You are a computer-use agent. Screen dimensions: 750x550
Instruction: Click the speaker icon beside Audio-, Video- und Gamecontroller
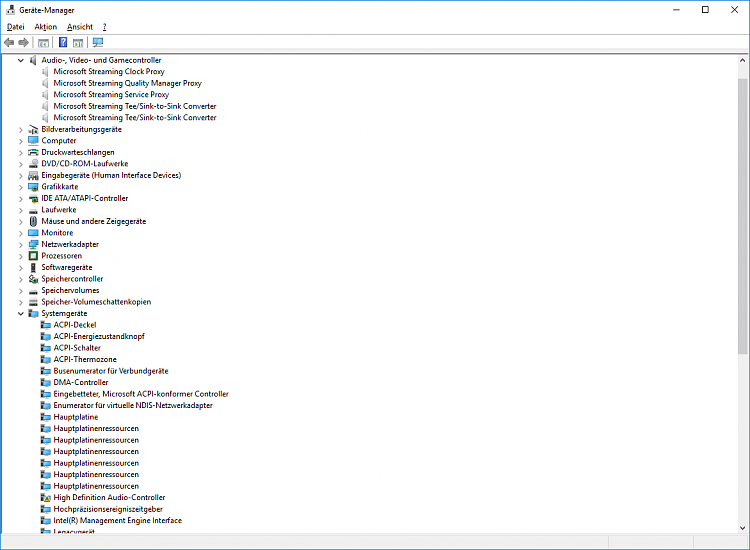[x=33, y=60]
